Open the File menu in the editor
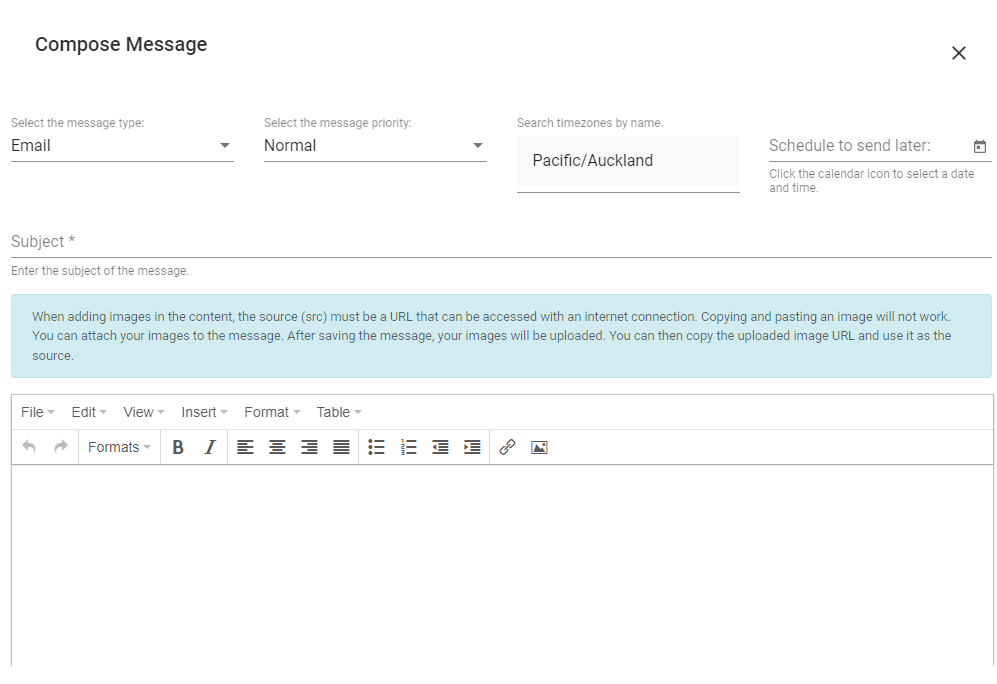Screen dimensions: 997x684 [x=38, y=412]
